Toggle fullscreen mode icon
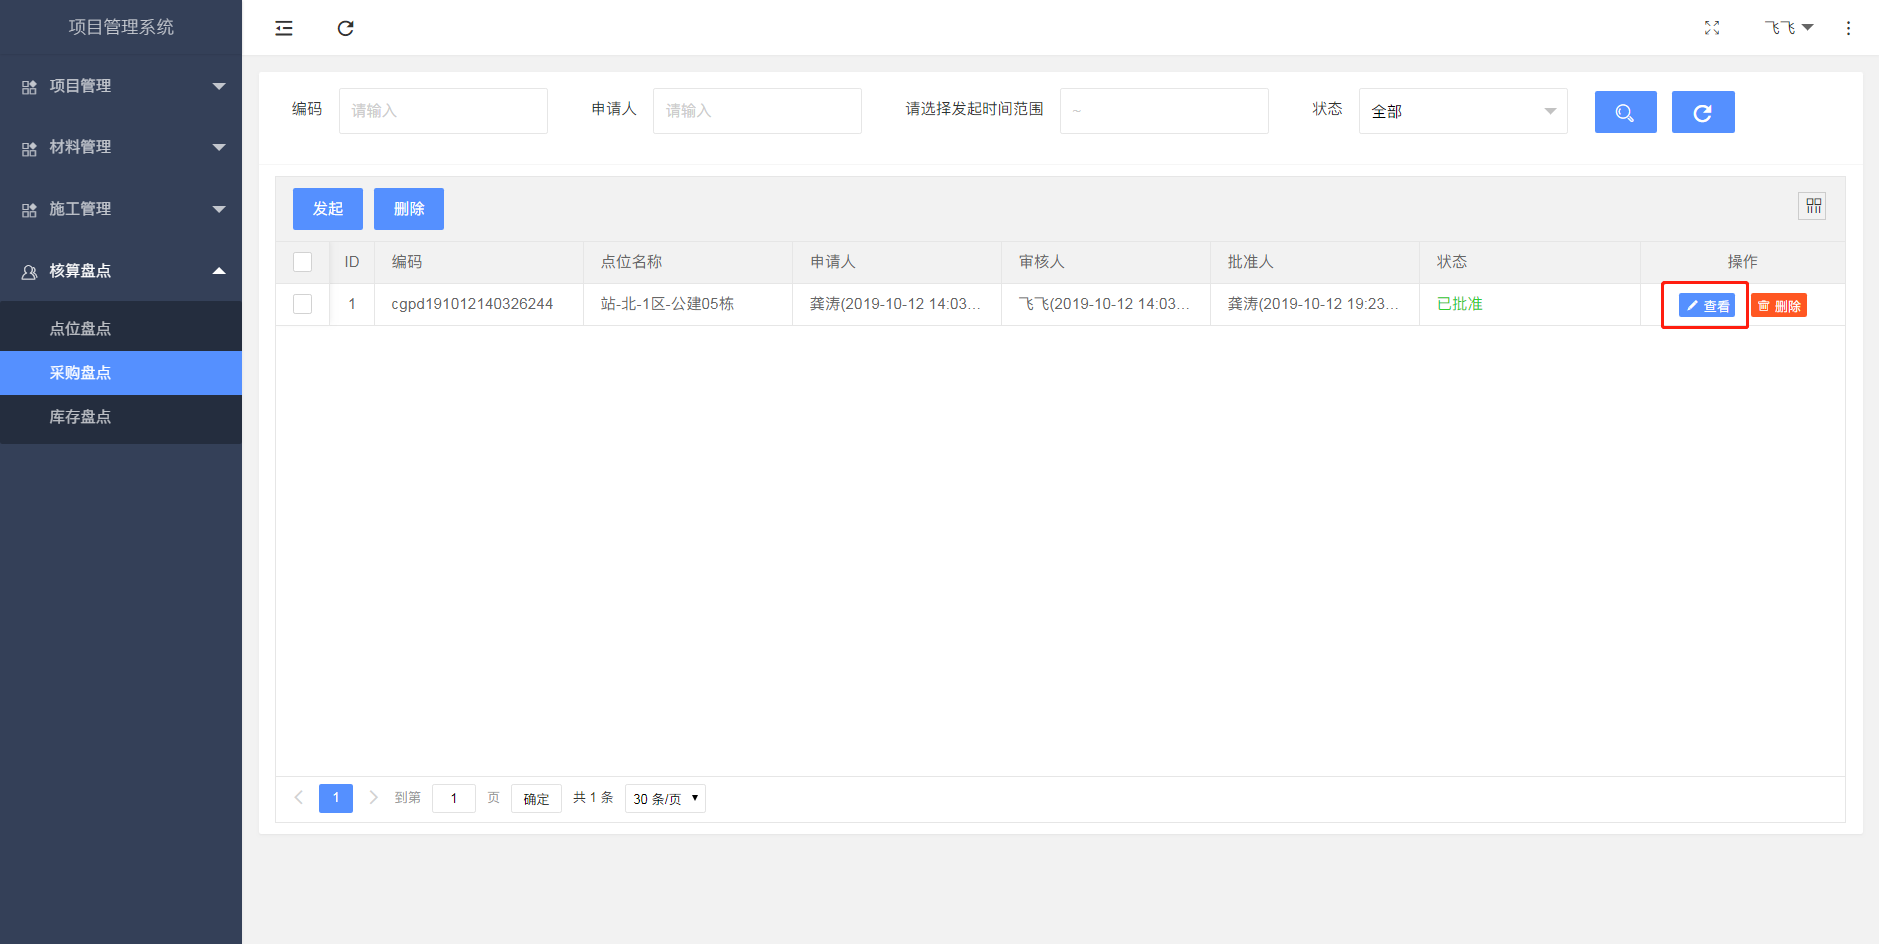 pyautogui.click(x=1712, y=28)
